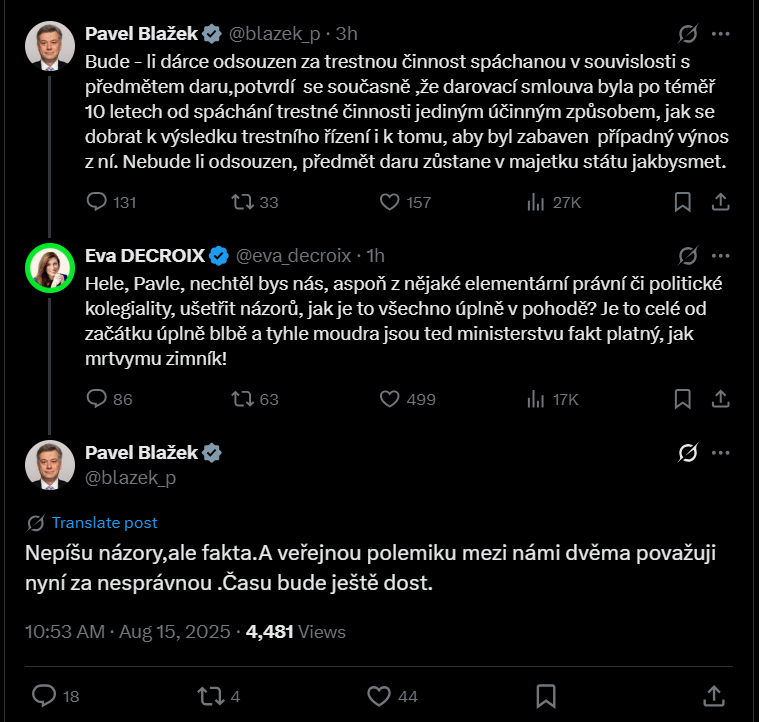Click Grok icon on Eva Decroix's reply
759x722 pixels.
tap(687, 255)
